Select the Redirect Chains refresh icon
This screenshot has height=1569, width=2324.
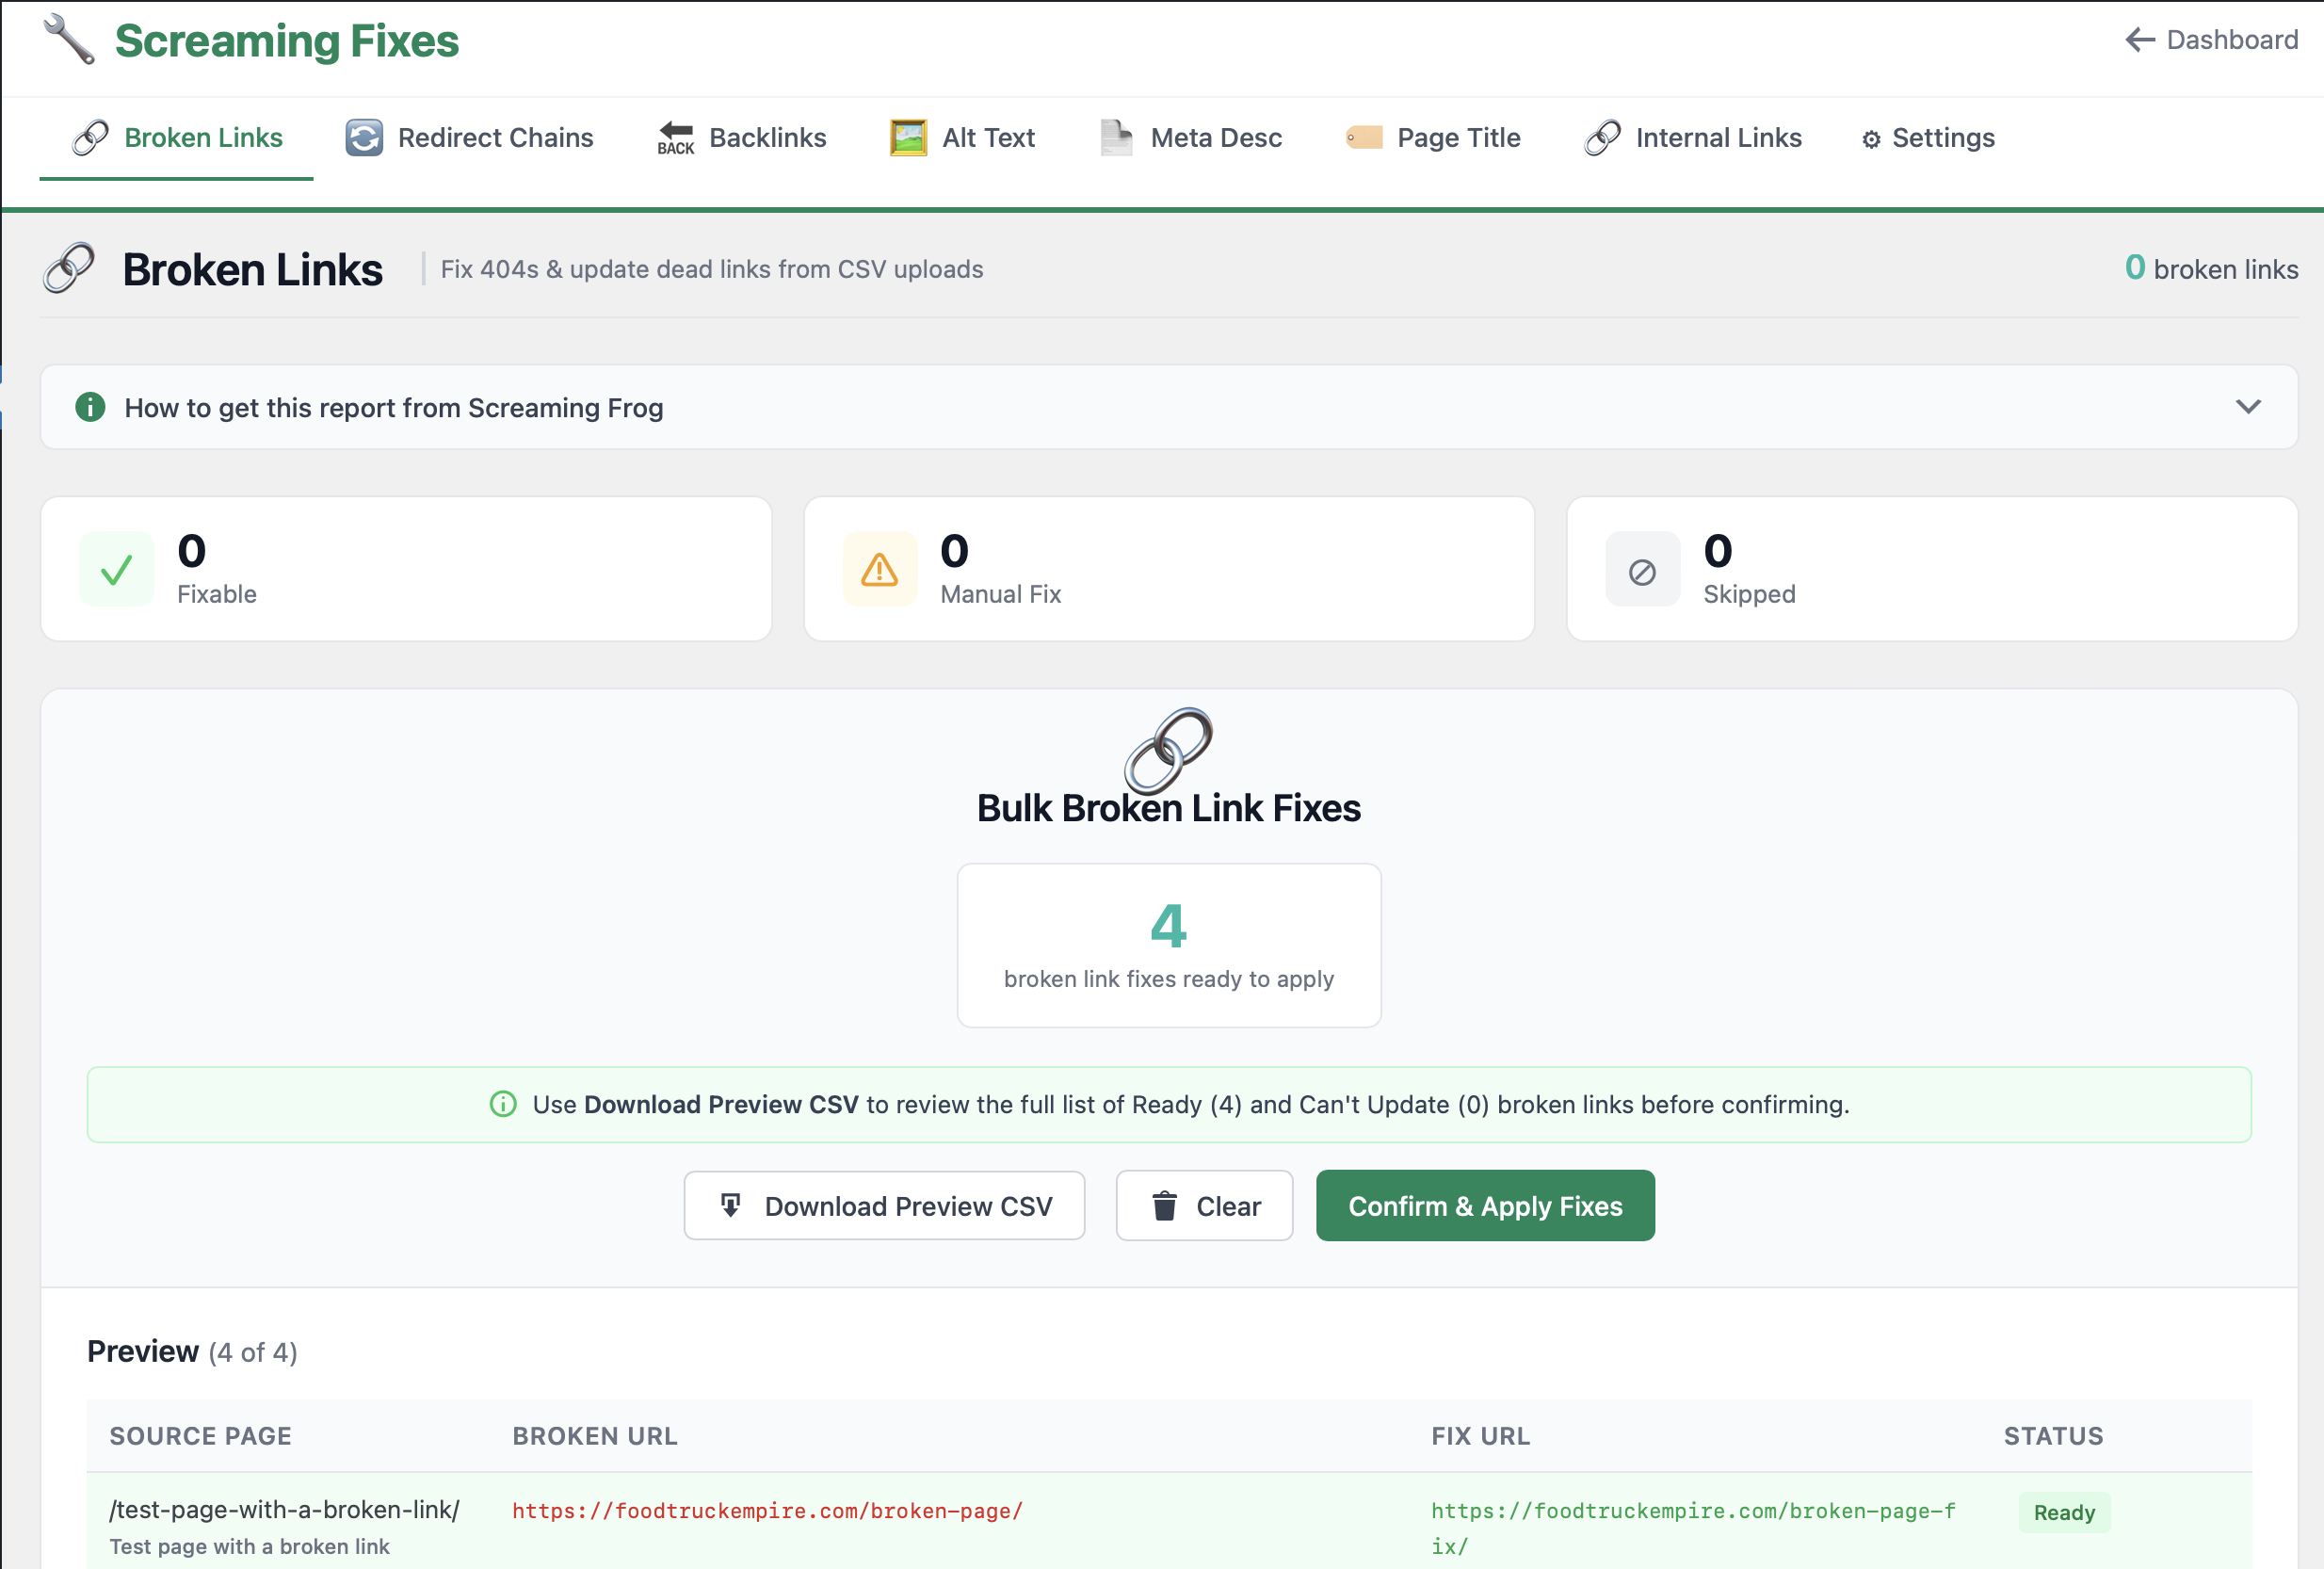[x=364, y=138]
